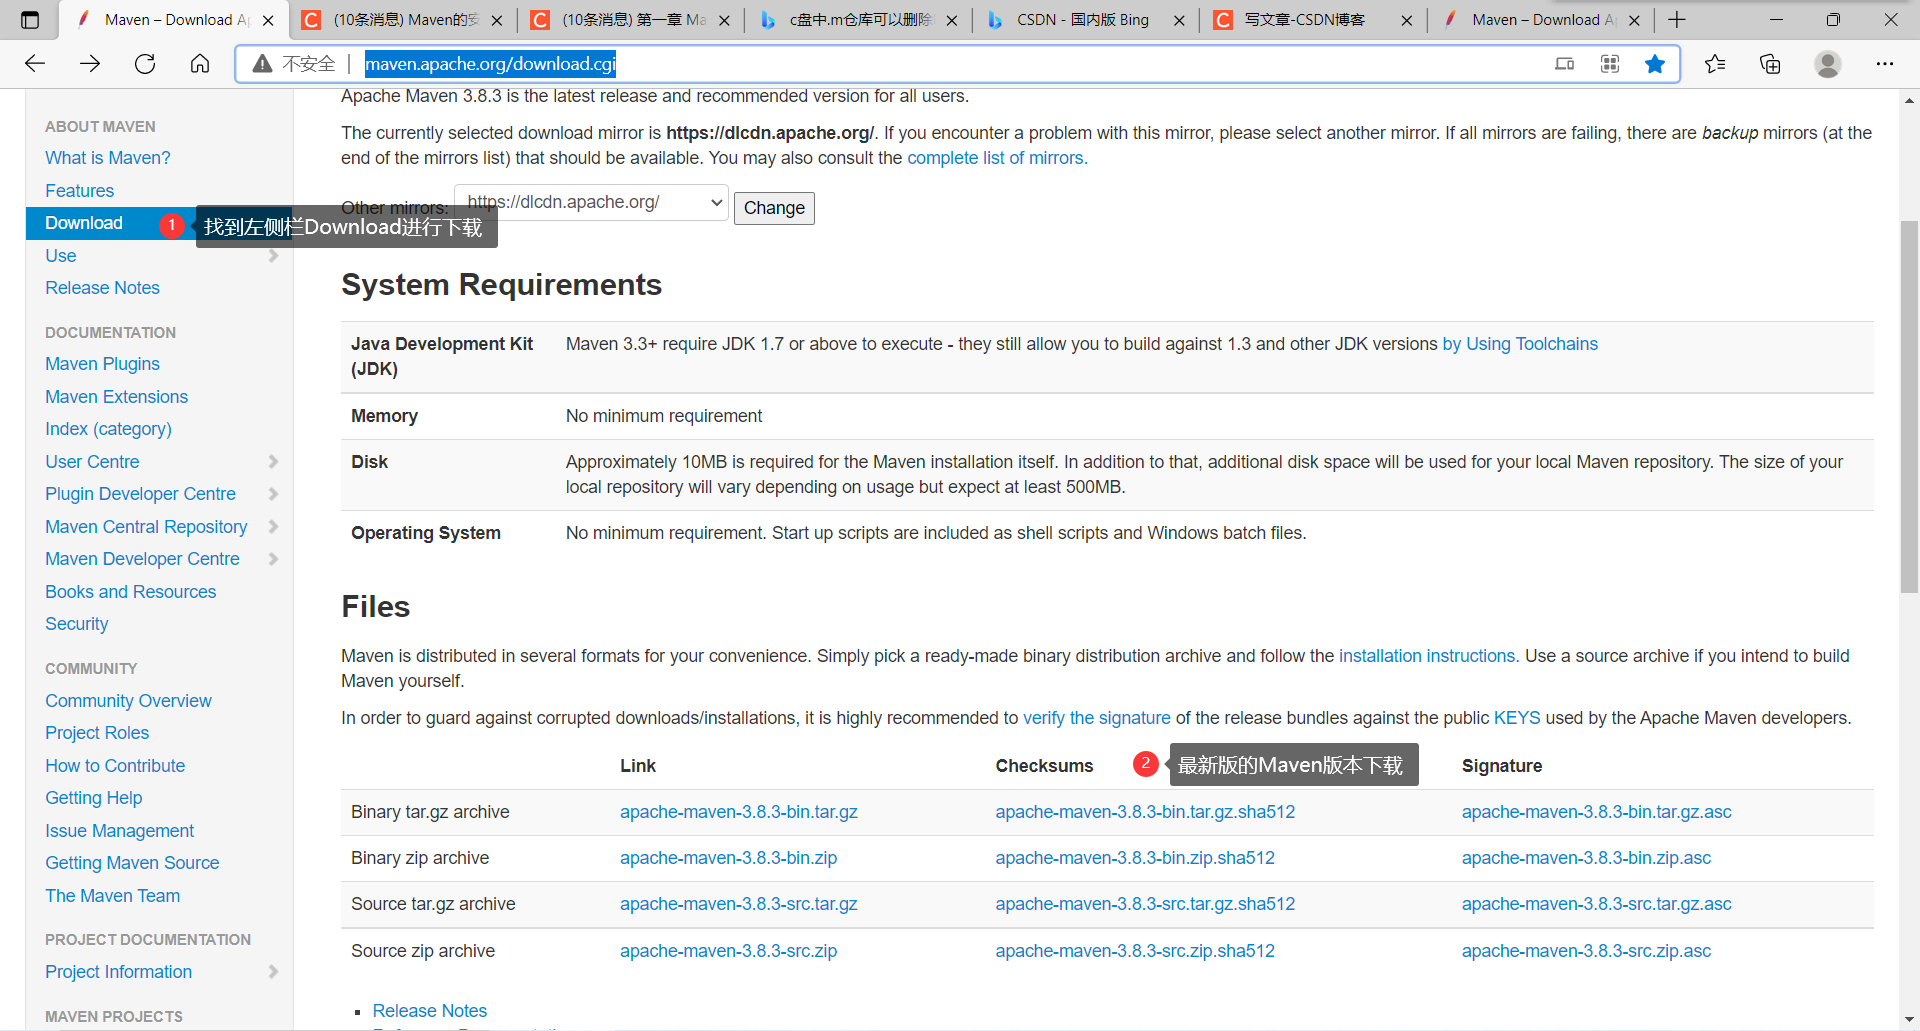
Task: Open the Favorites list
Action: (x=1716, y=64)
